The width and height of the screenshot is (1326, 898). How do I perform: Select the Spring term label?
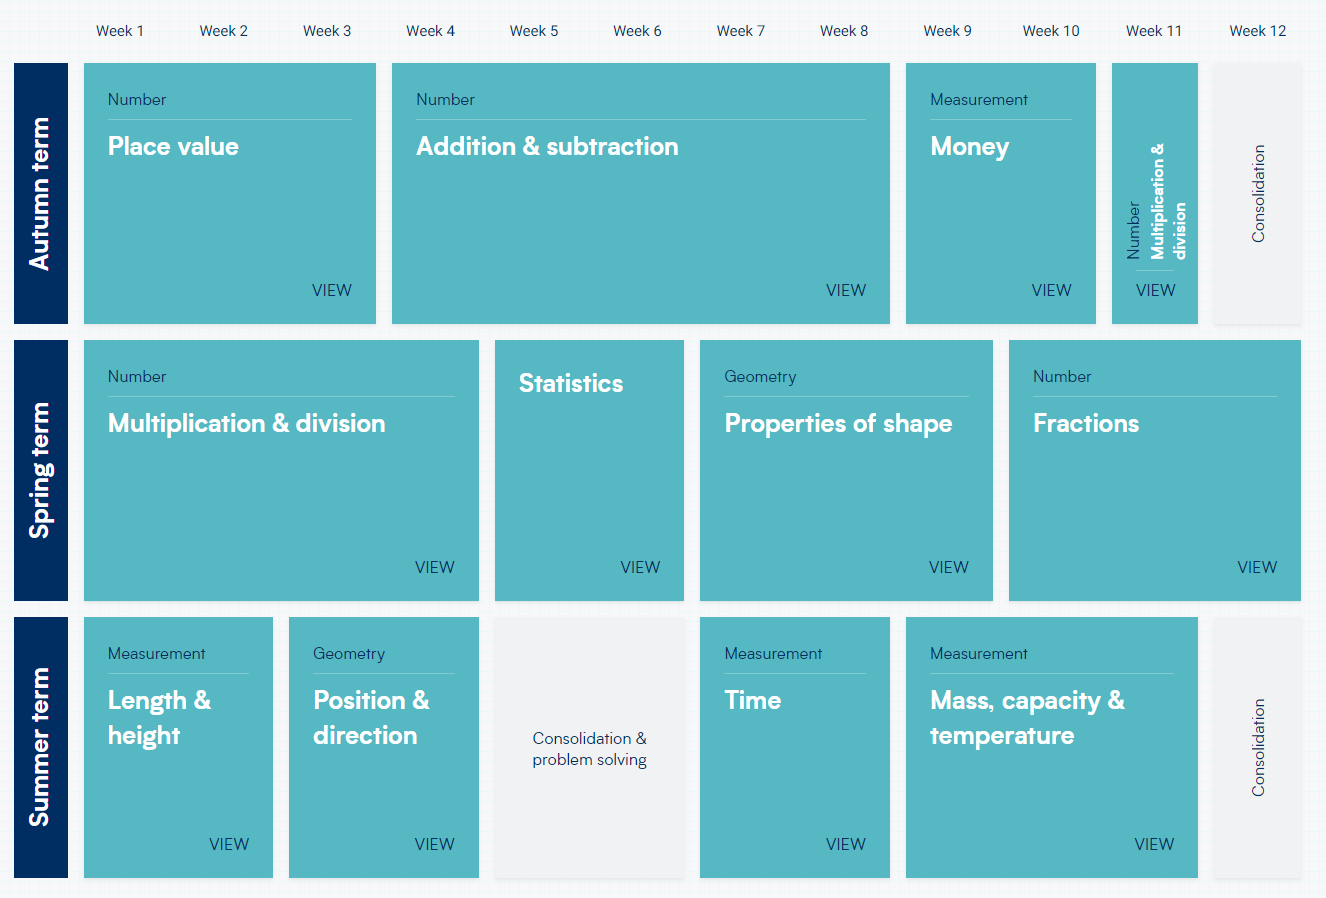click(x=41, y=470)
